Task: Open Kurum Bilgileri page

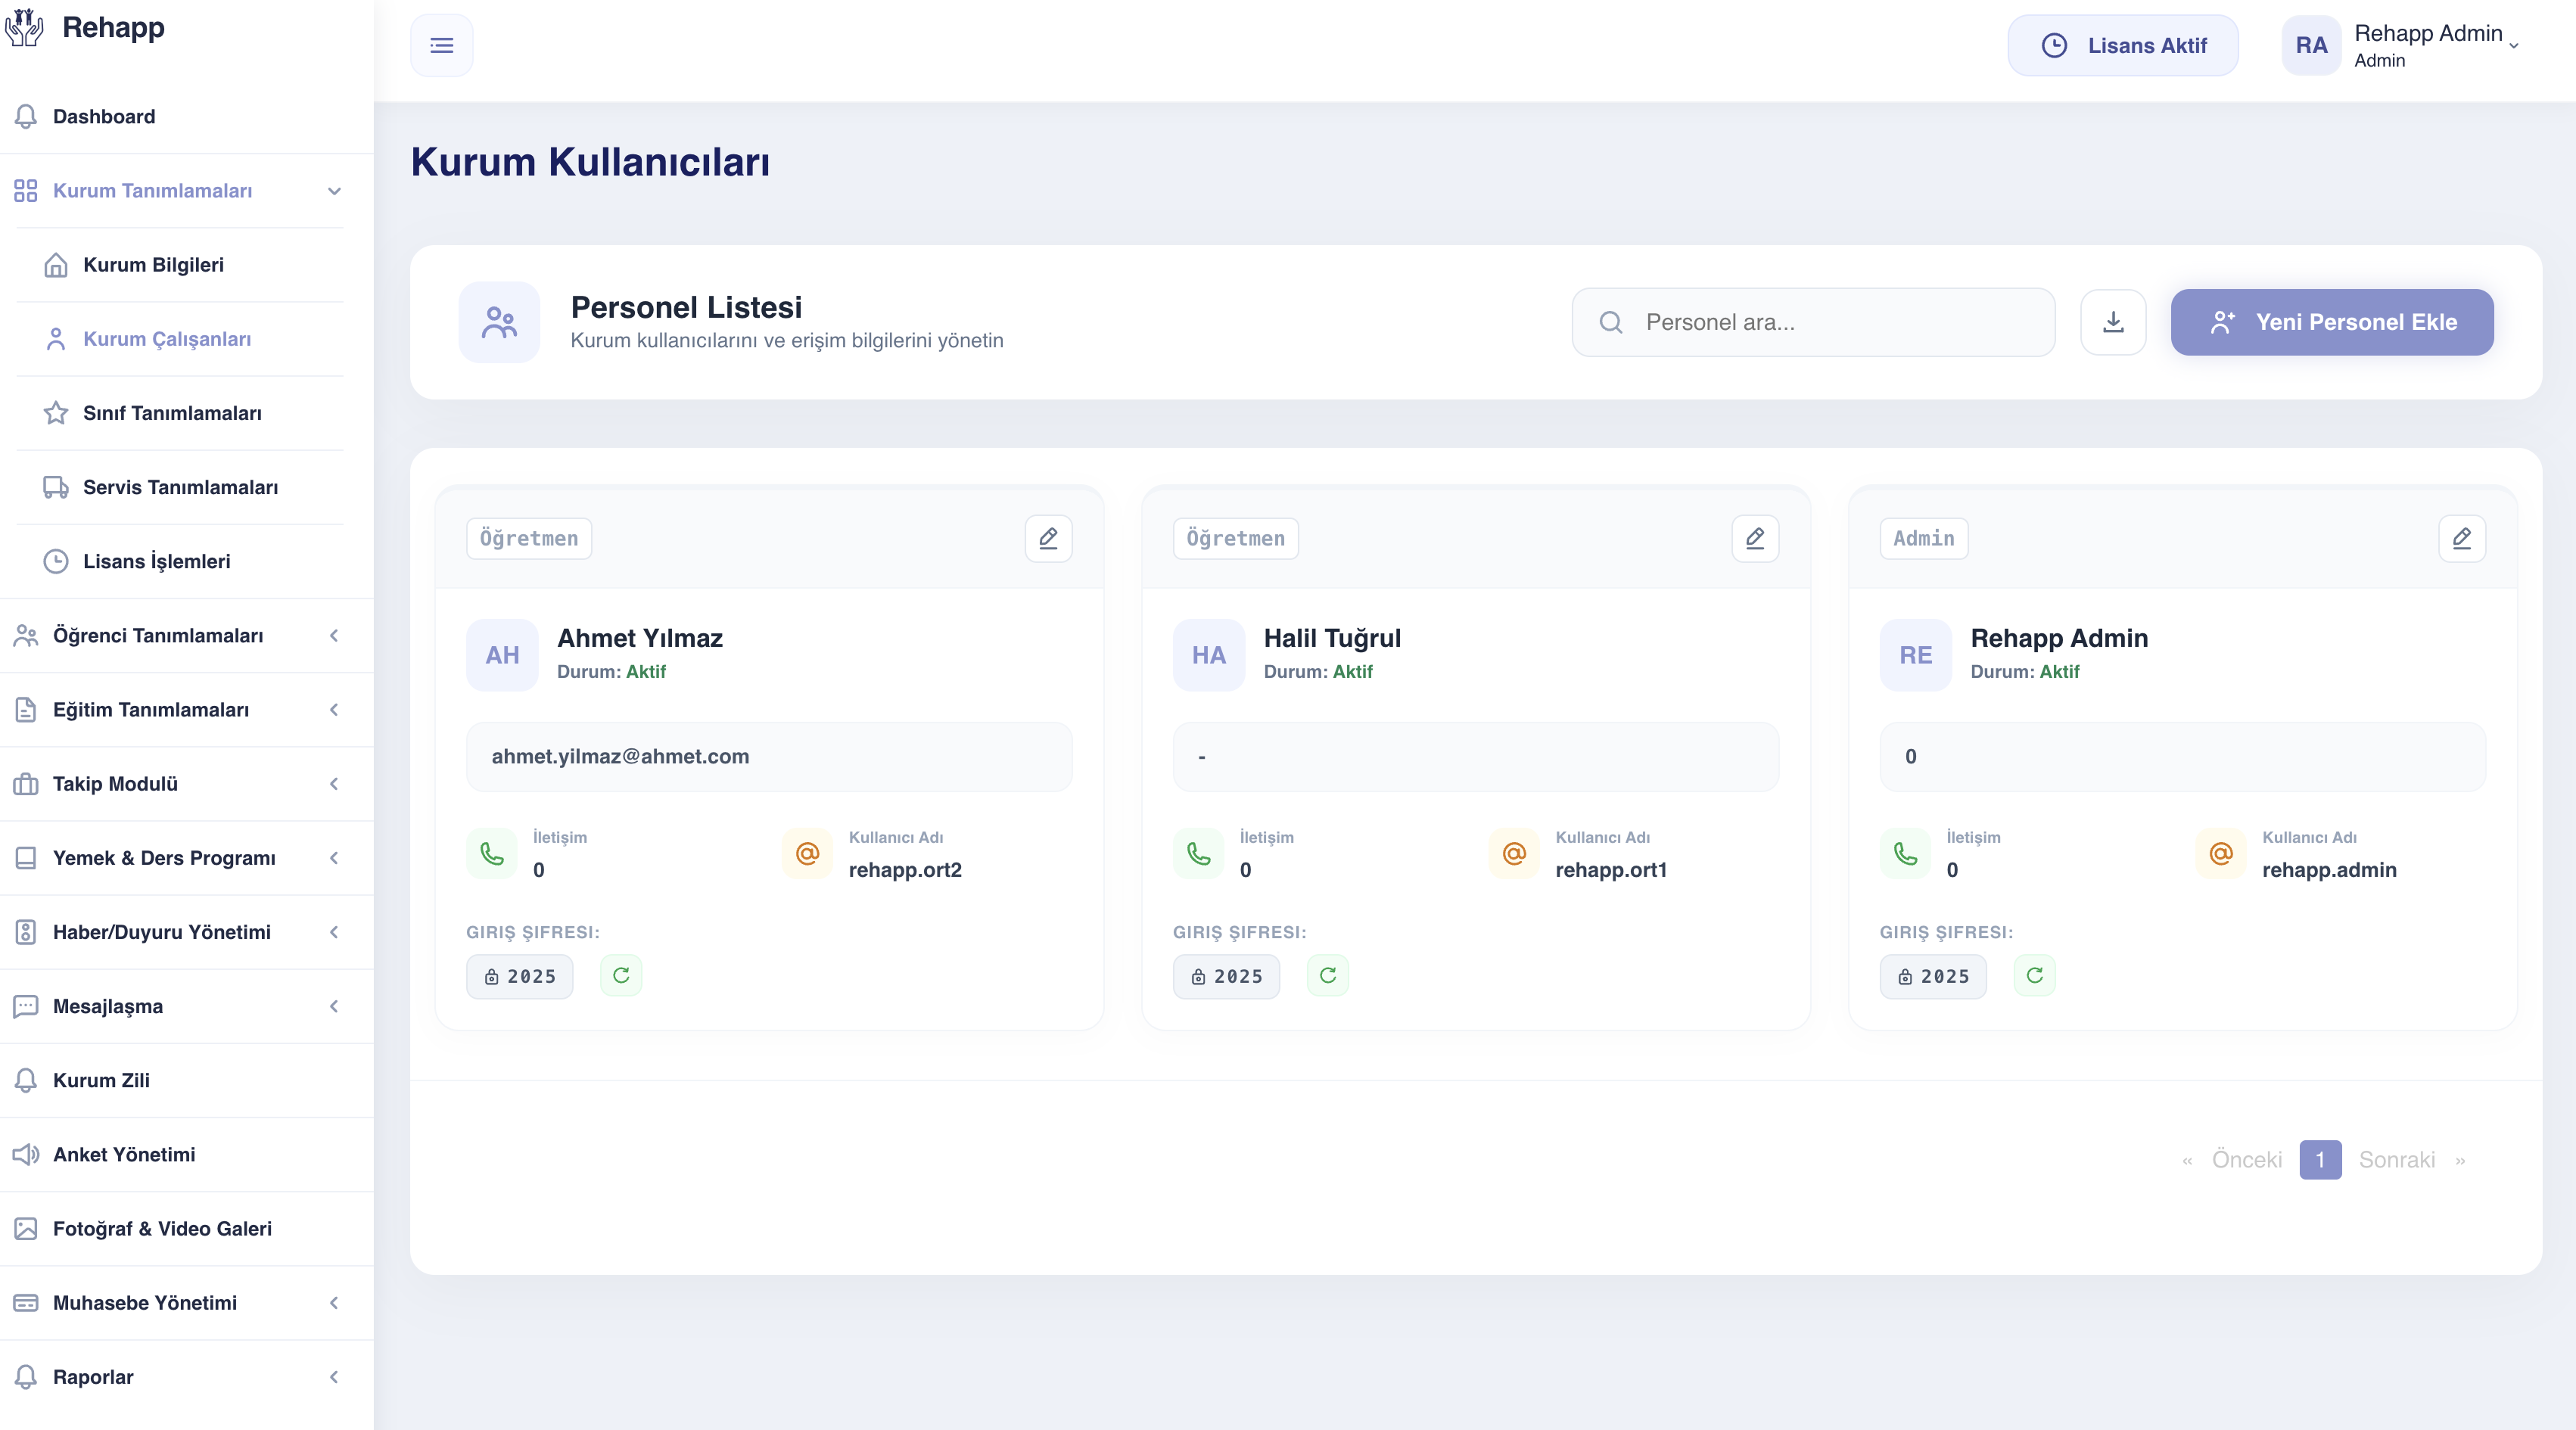Action: [180, 265]
